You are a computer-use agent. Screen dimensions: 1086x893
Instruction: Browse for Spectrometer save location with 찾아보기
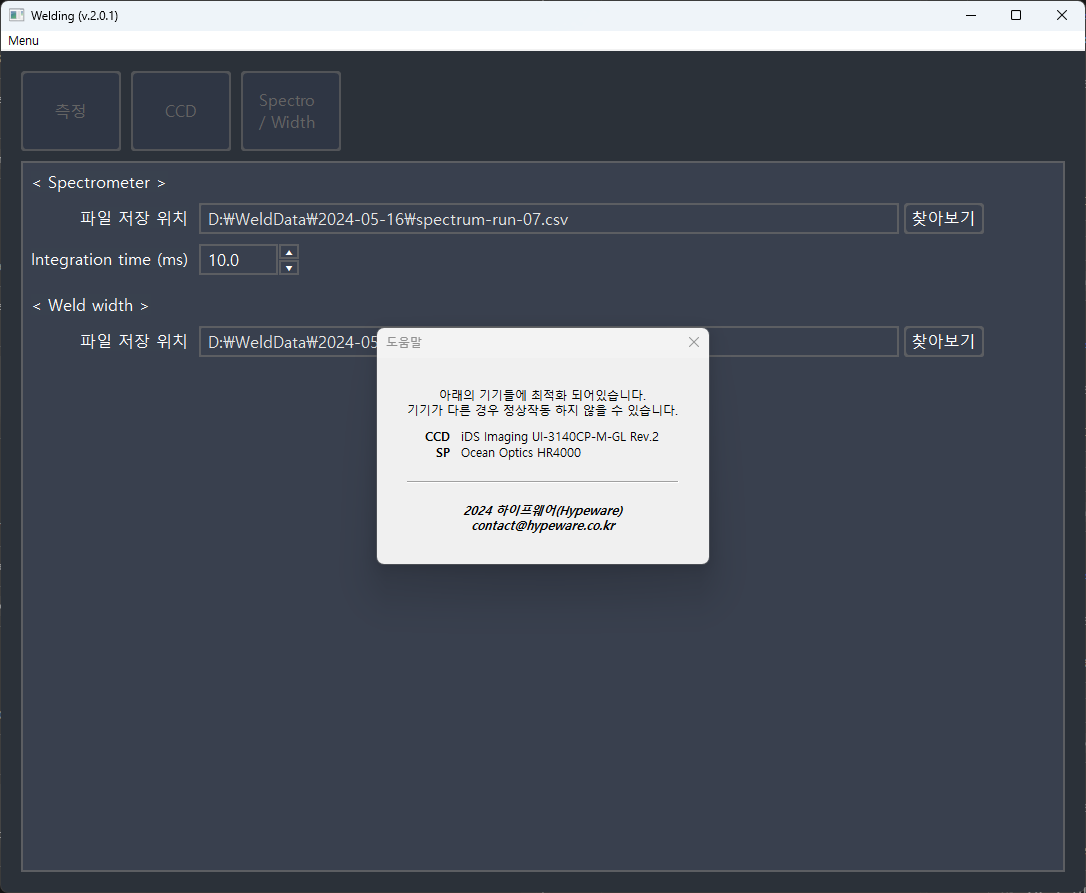943,219
